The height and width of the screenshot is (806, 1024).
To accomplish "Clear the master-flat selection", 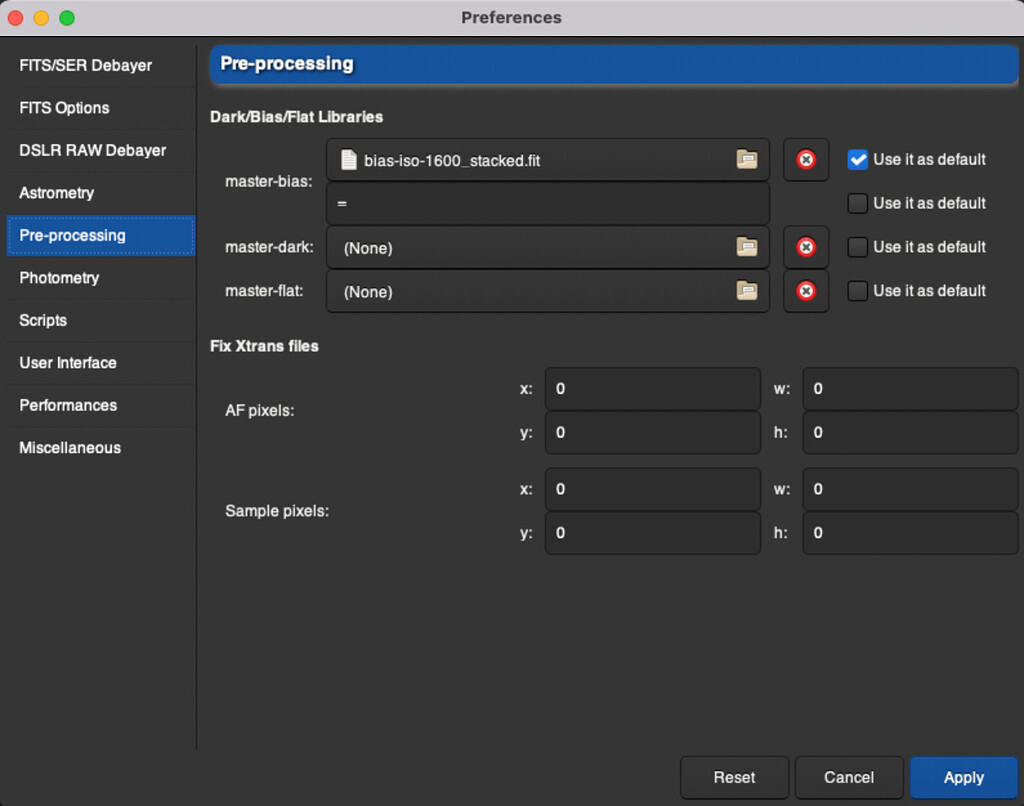I will click(x=806, y=291).
